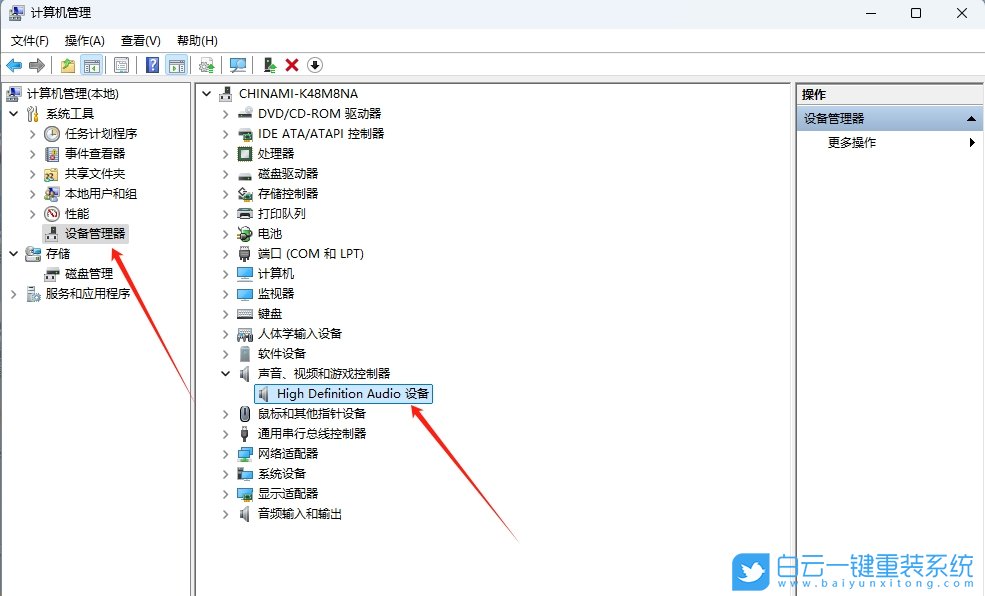Toggle the Show/Hide Console Tree icon
The image size is (985, 596).
pos(91,64)
